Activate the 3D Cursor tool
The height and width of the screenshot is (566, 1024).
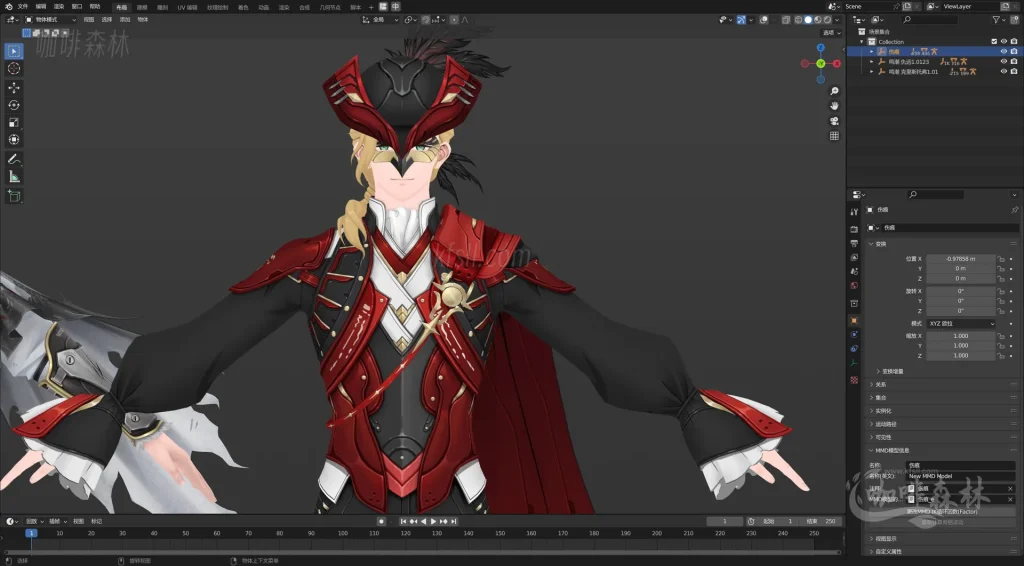coord(14,69)
